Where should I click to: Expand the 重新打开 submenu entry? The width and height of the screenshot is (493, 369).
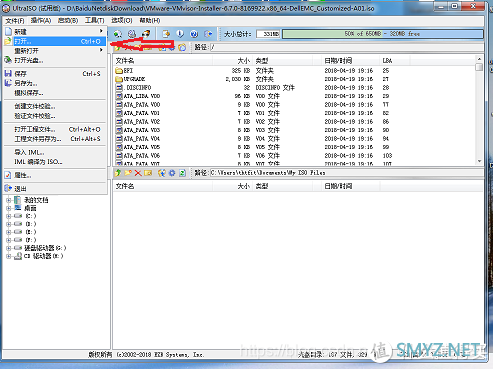(55, 51)
